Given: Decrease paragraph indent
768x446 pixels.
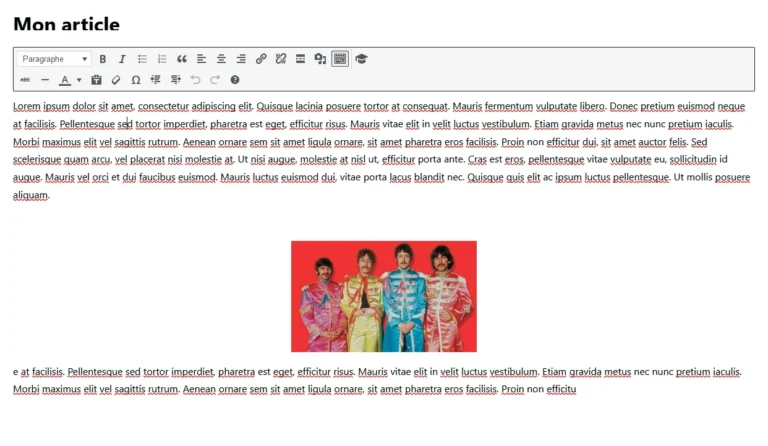Looking at the screenshot, I should (x=156, y=80).
